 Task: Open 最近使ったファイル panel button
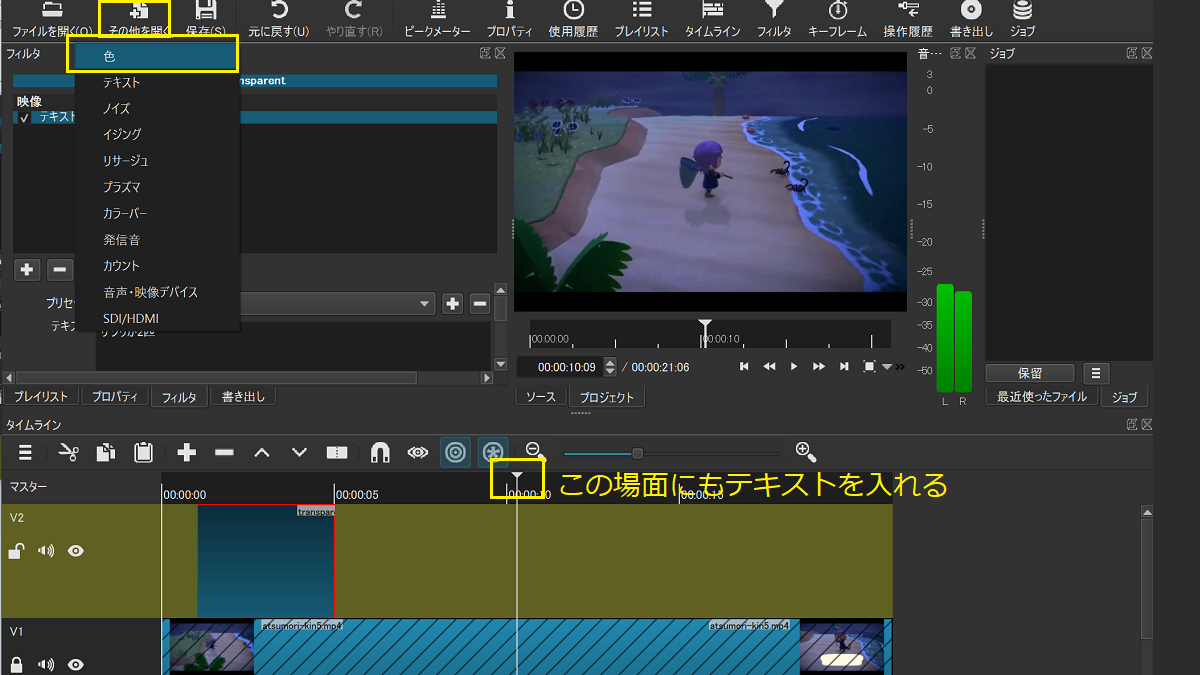(x=1040, y=396)
